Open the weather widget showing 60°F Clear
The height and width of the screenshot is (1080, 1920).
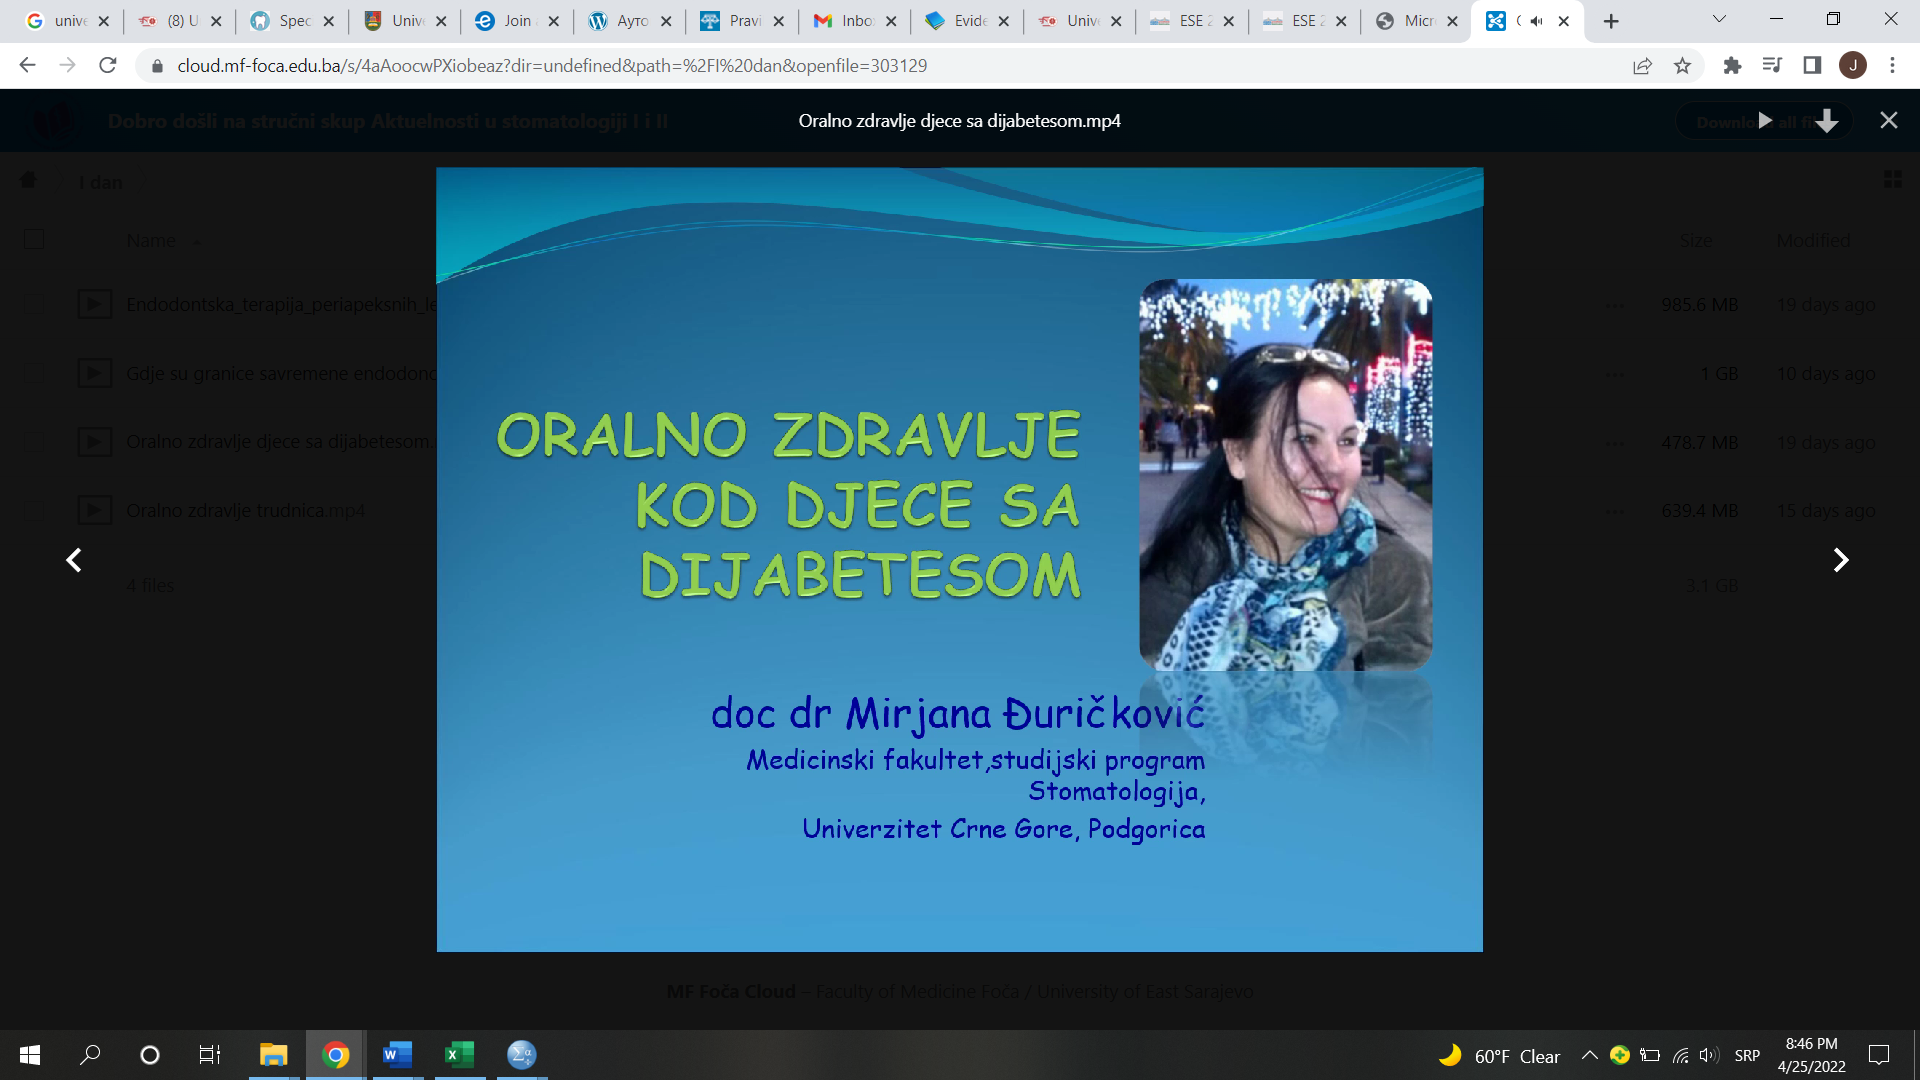1499,1056
